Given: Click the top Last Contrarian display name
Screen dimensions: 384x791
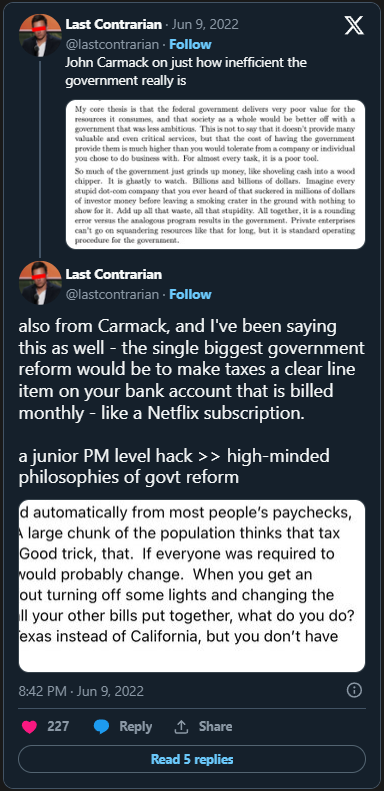Looking at the screenshot, I should [x=114, y=24].
